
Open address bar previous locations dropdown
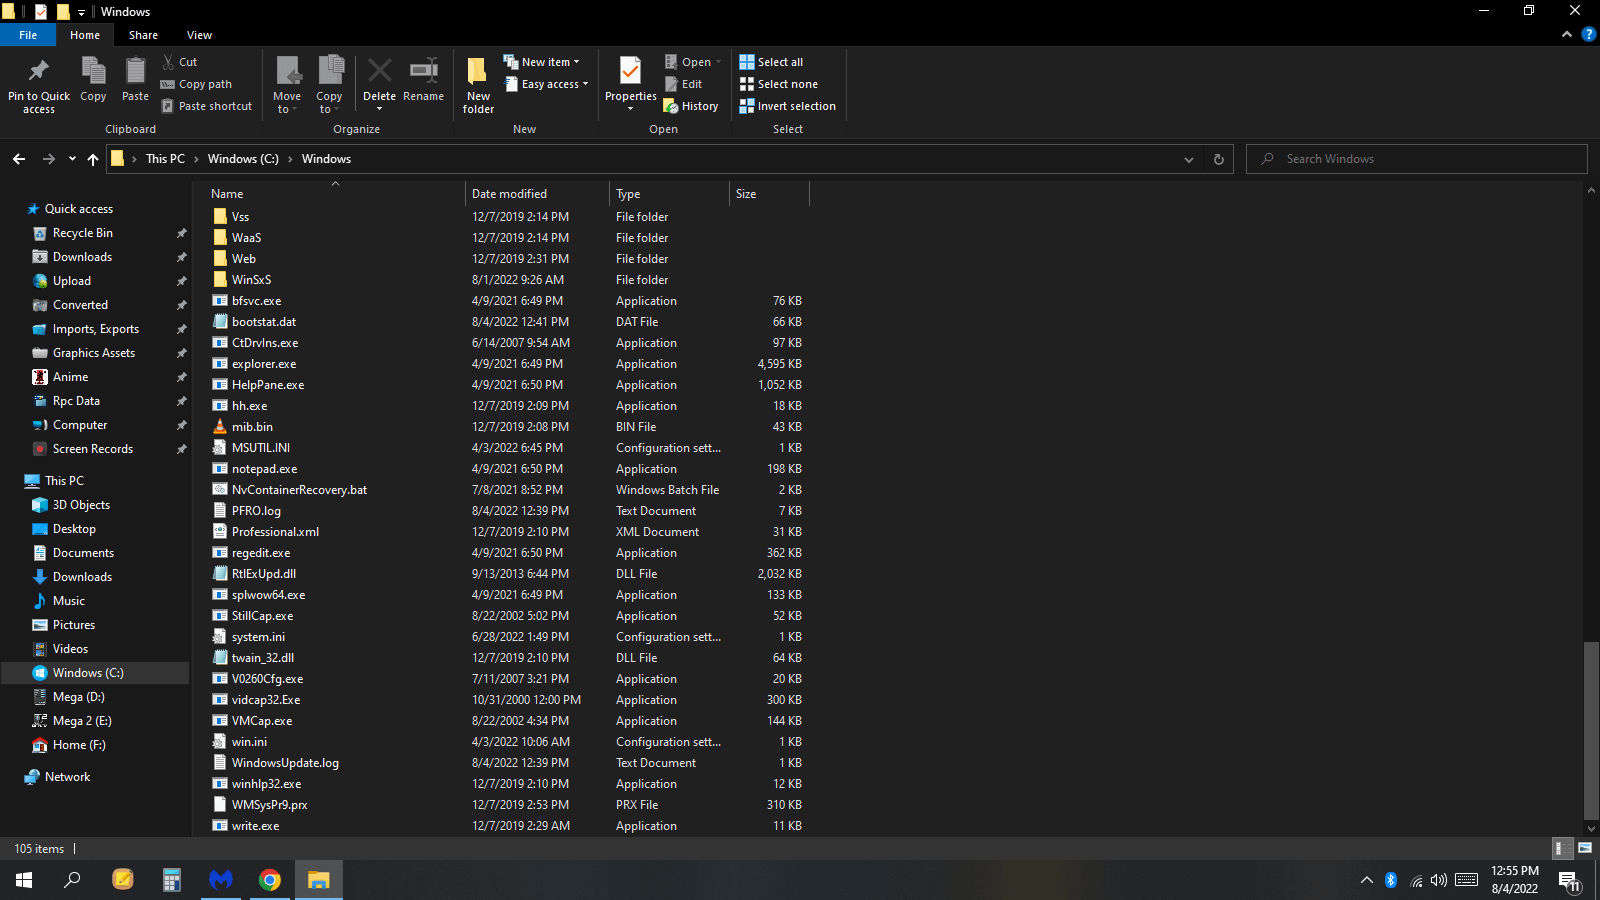1188,159
